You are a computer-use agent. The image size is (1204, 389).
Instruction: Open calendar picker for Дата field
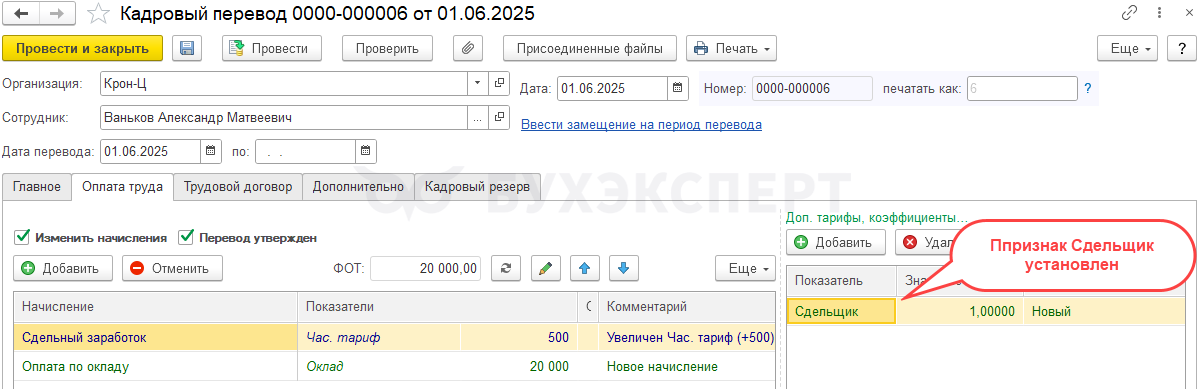[678, 88]
